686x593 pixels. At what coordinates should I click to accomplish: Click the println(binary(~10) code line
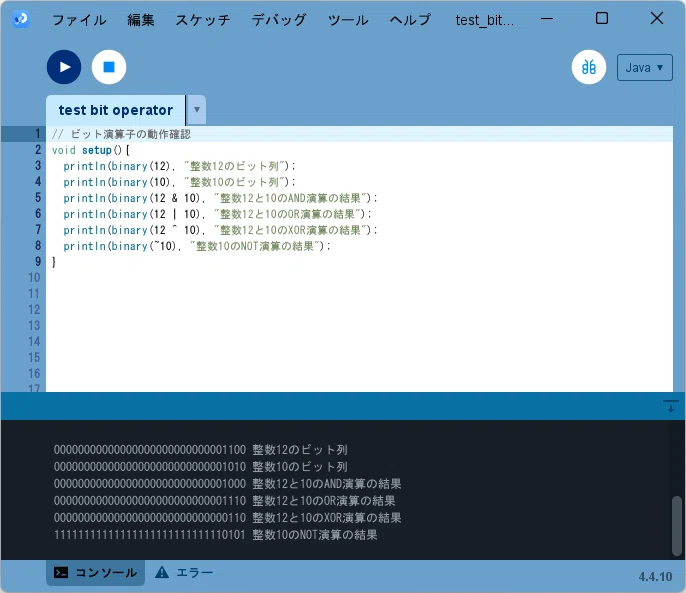pyautogui.click(x=197, y=246)
